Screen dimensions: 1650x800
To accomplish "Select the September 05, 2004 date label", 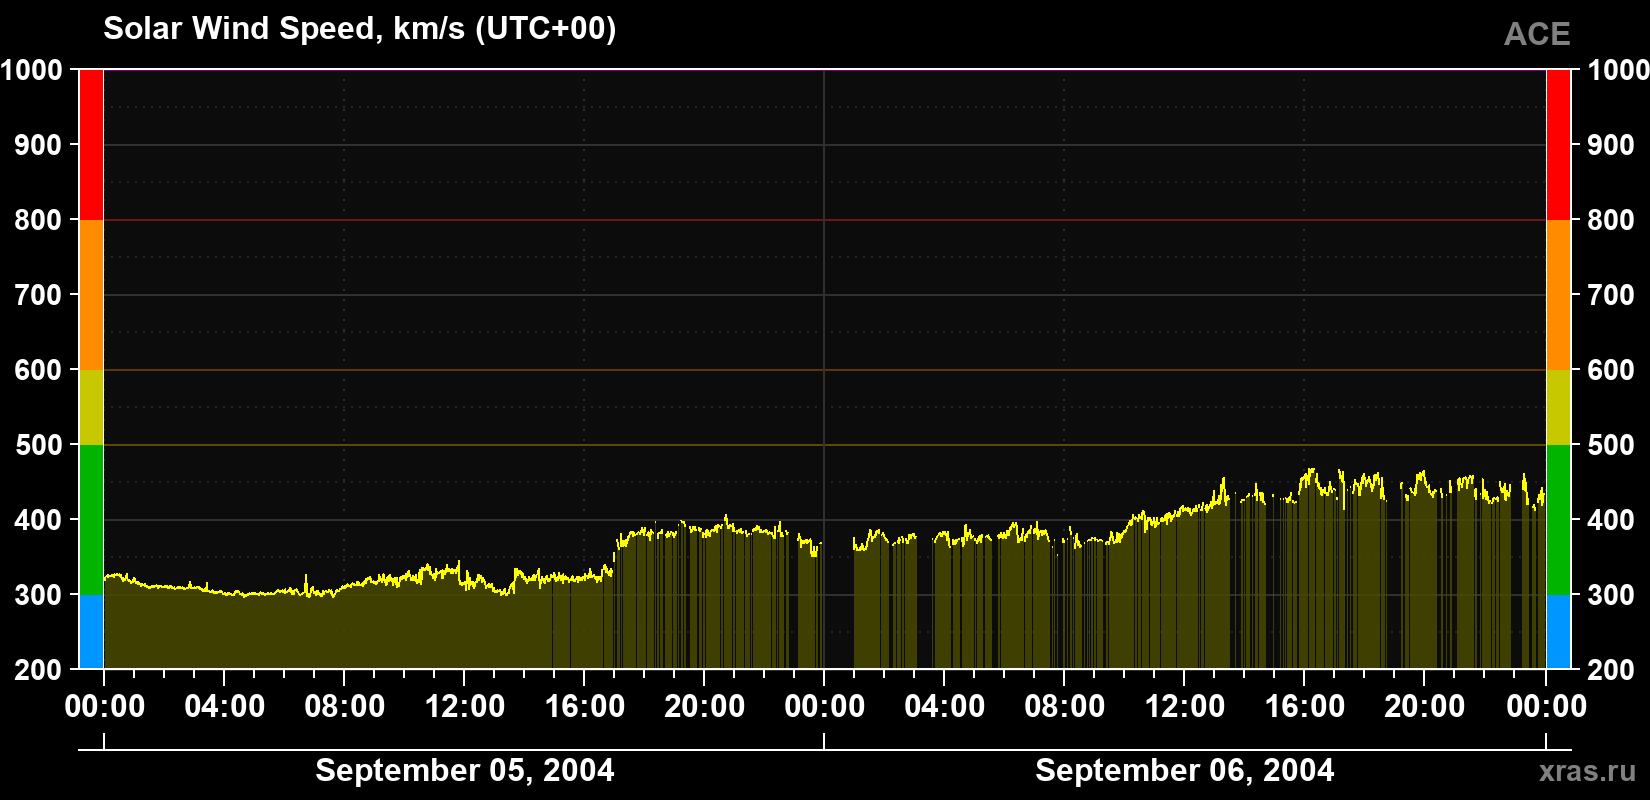I will point(465,770).
